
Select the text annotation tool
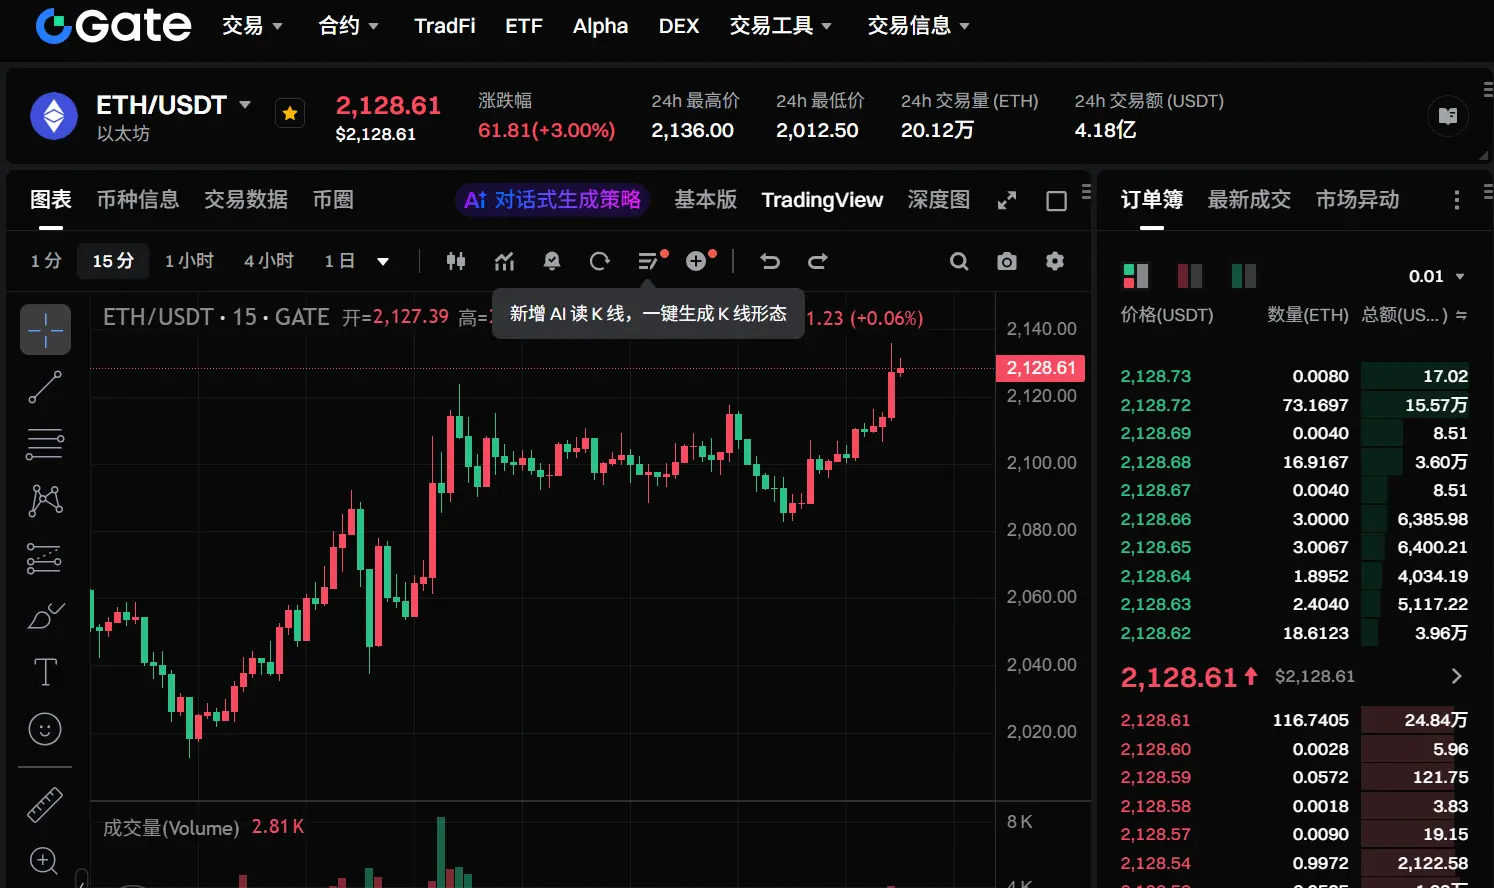(45, 672)
